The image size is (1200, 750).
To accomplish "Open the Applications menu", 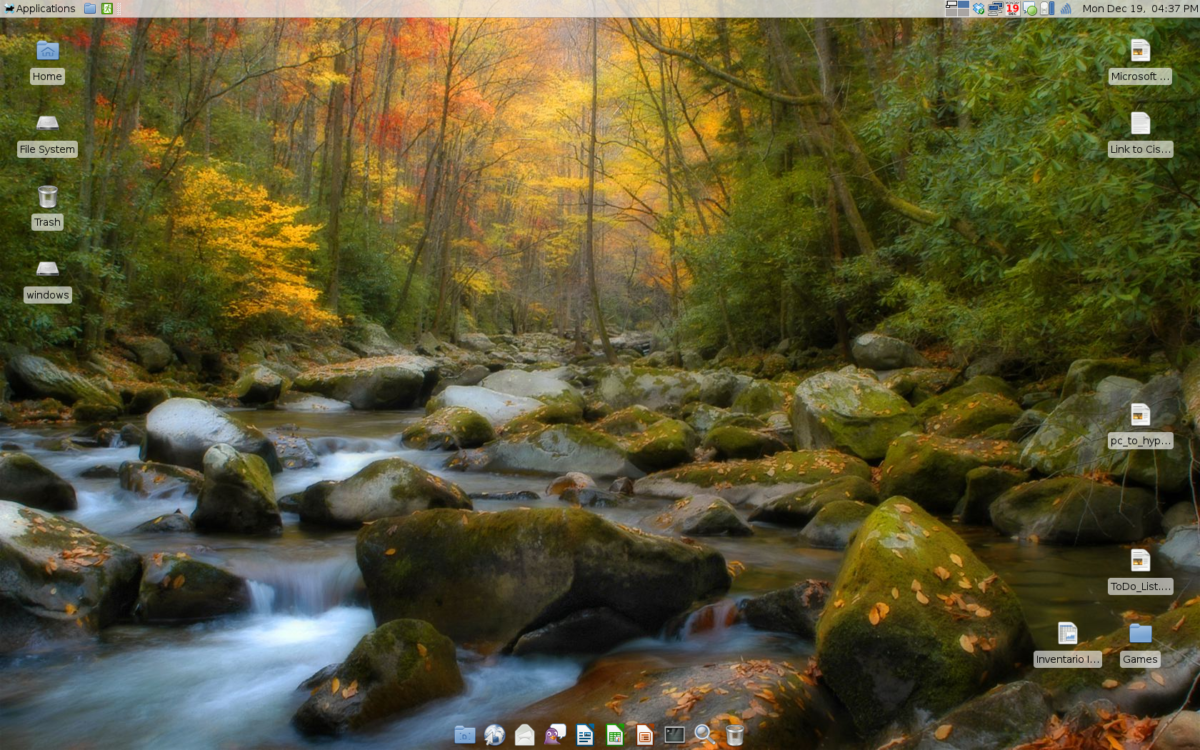I will pos(39,8).
